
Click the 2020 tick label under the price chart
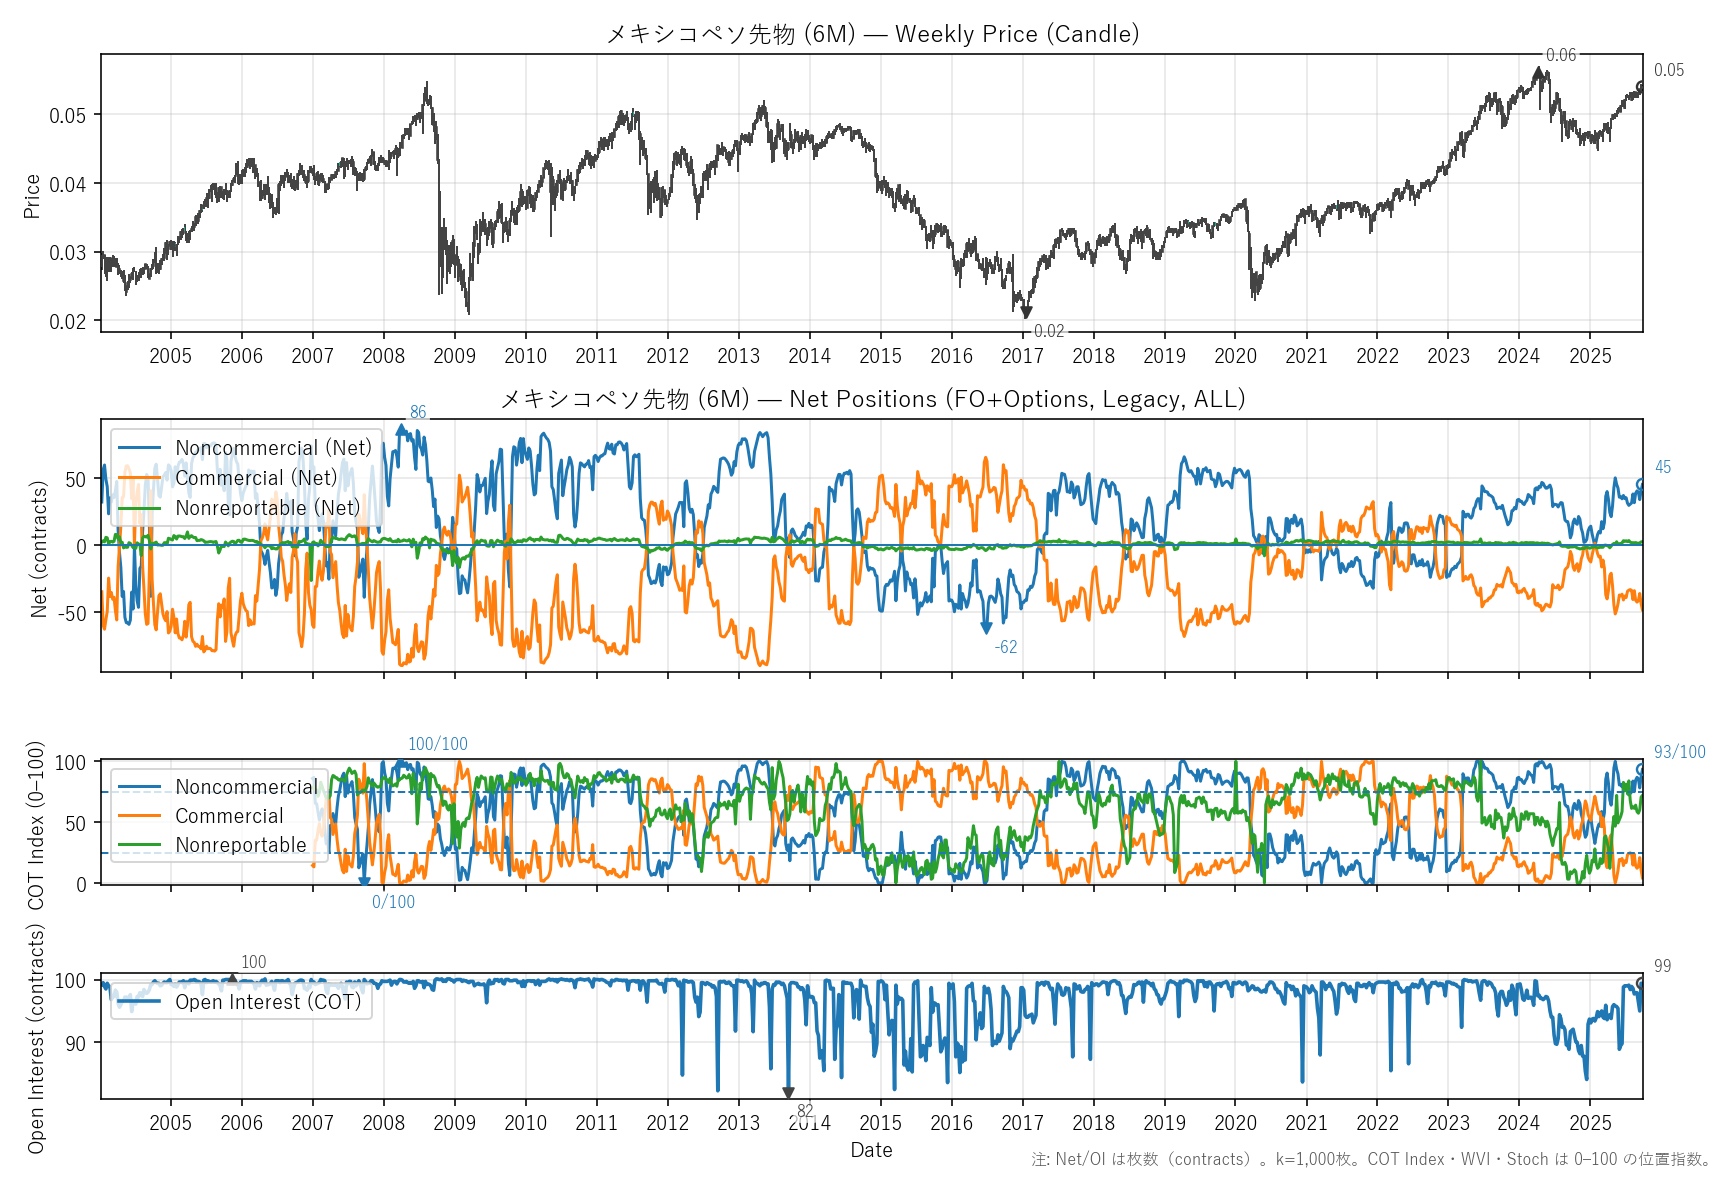tap(1235, 356)
